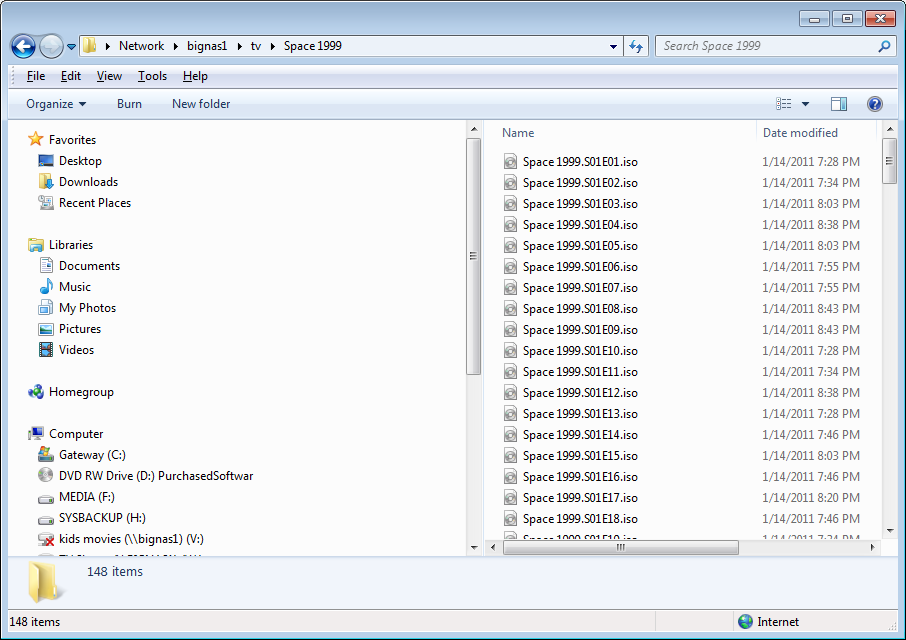Click the Internet zone globe in status bar
Viewport: 906px width, 640px height.
tap(745, 622)
